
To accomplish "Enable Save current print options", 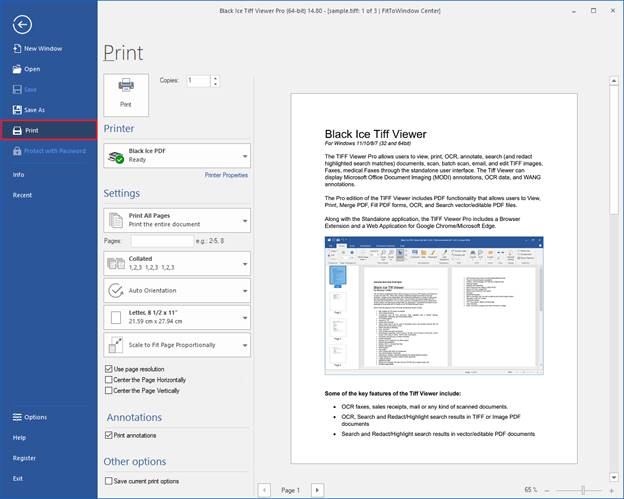I will tap(109, 481).
